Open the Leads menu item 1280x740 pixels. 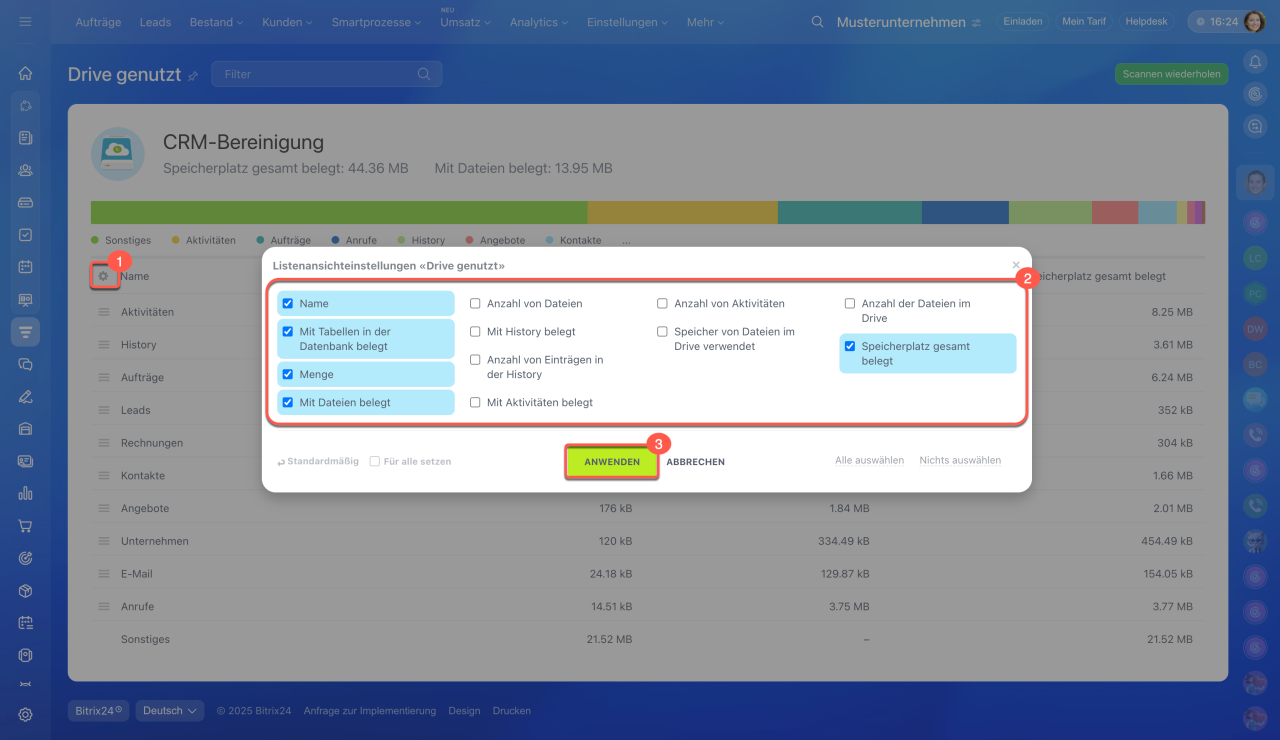155,22
